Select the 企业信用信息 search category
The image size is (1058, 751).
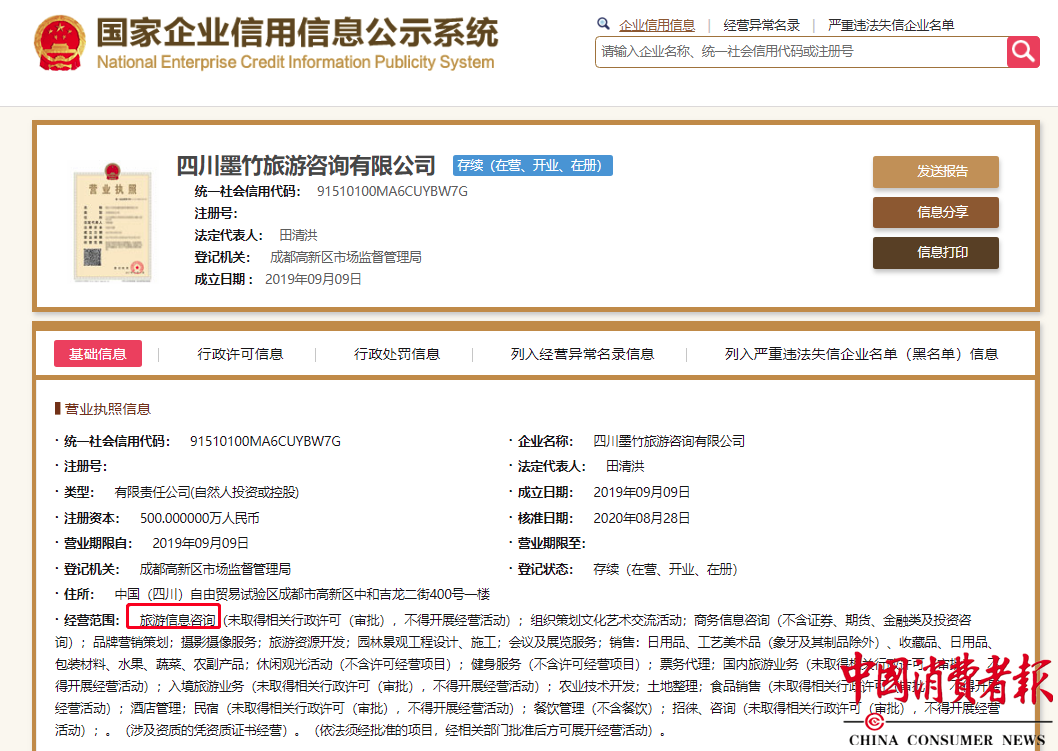coord(657,26)
